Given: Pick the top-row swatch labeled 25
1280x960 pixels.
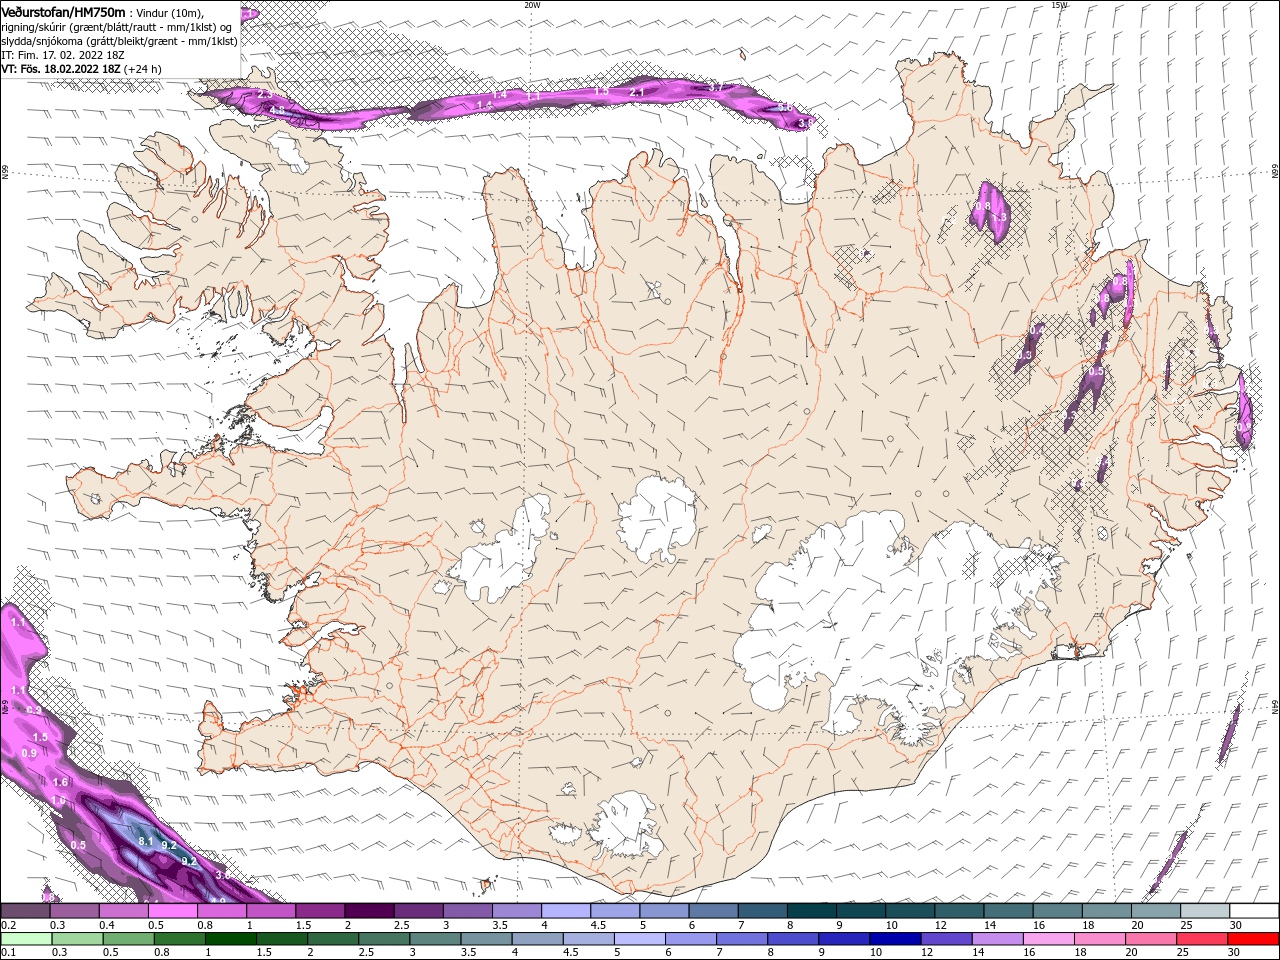Looking at the screenshot, I should pyautogui.click(x=1205, y=910).
